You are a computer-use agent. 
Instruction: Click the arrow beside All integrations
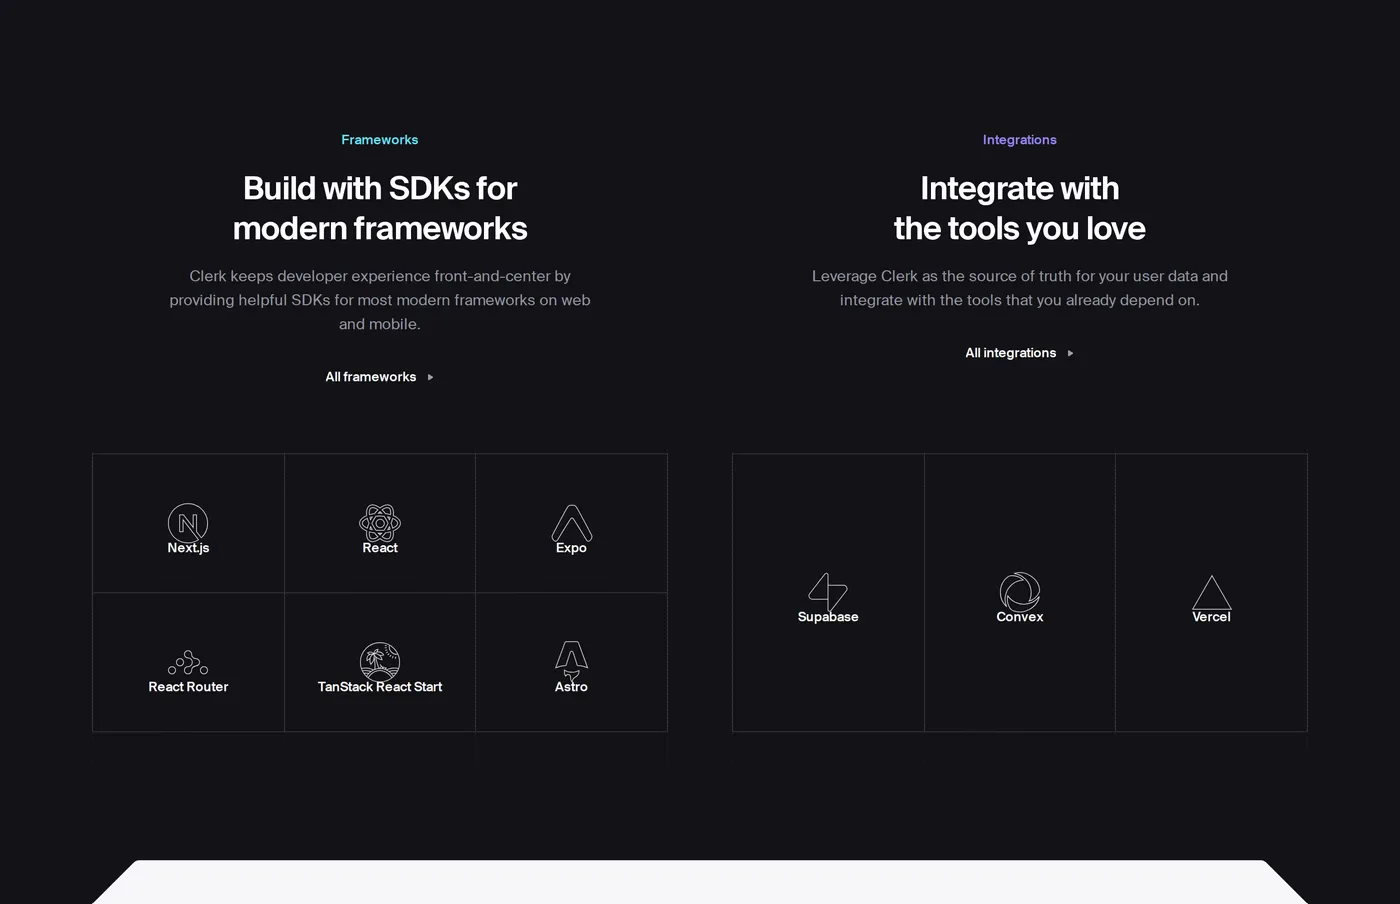pyautogui.click(x=1071, y=353)
